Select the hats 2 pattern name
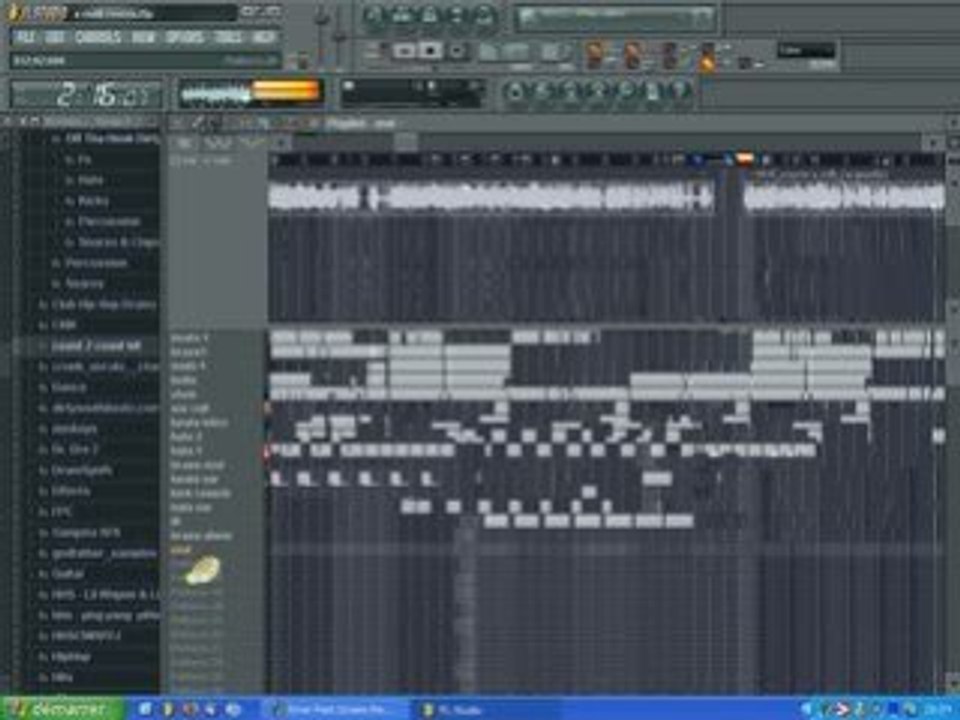Screen dimensions: 960x720 (x=186, y=437)
